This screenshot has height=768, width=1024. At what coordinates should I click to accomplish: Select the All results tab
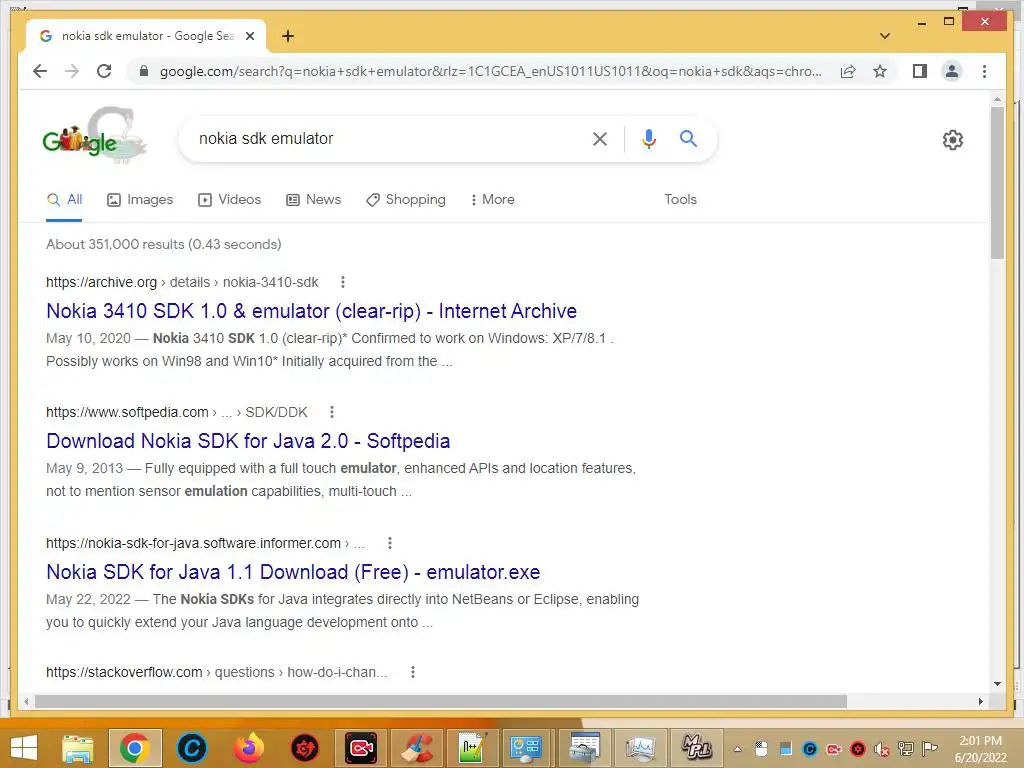64,200
